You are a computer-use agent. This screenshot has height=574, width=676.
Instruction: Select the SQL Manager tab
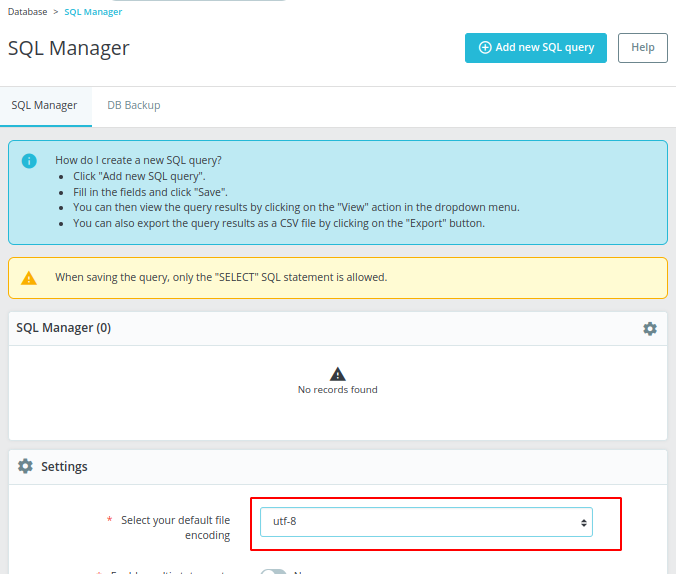tap(44, 106)
